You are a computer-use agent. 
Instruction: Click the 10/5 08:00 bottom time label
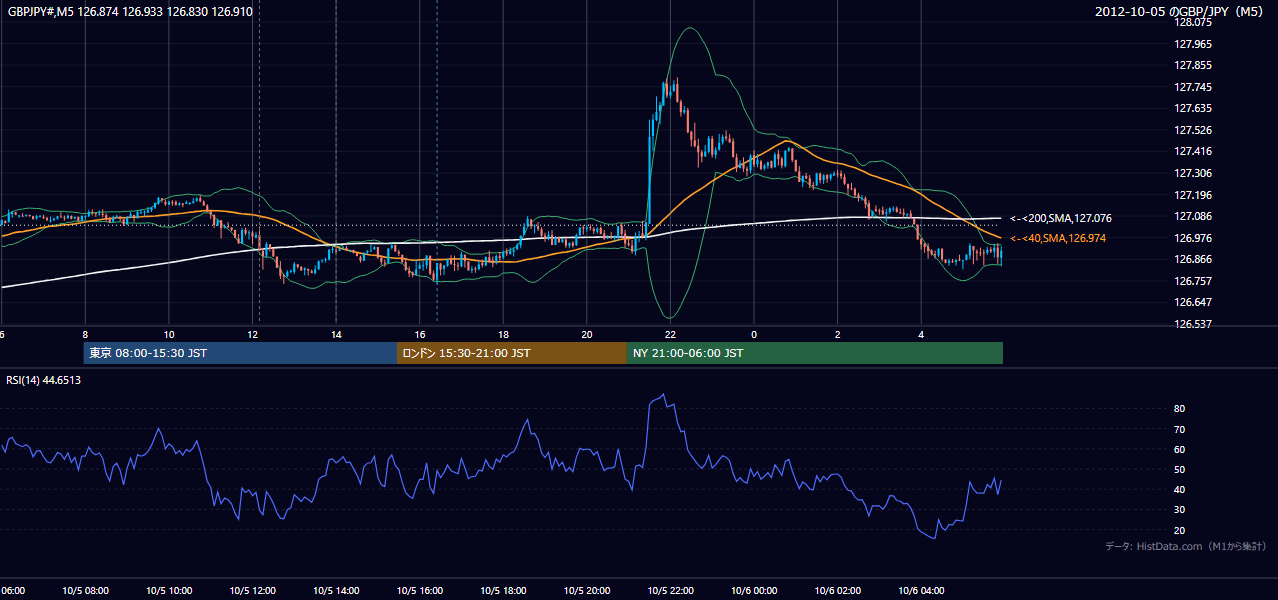85,591
